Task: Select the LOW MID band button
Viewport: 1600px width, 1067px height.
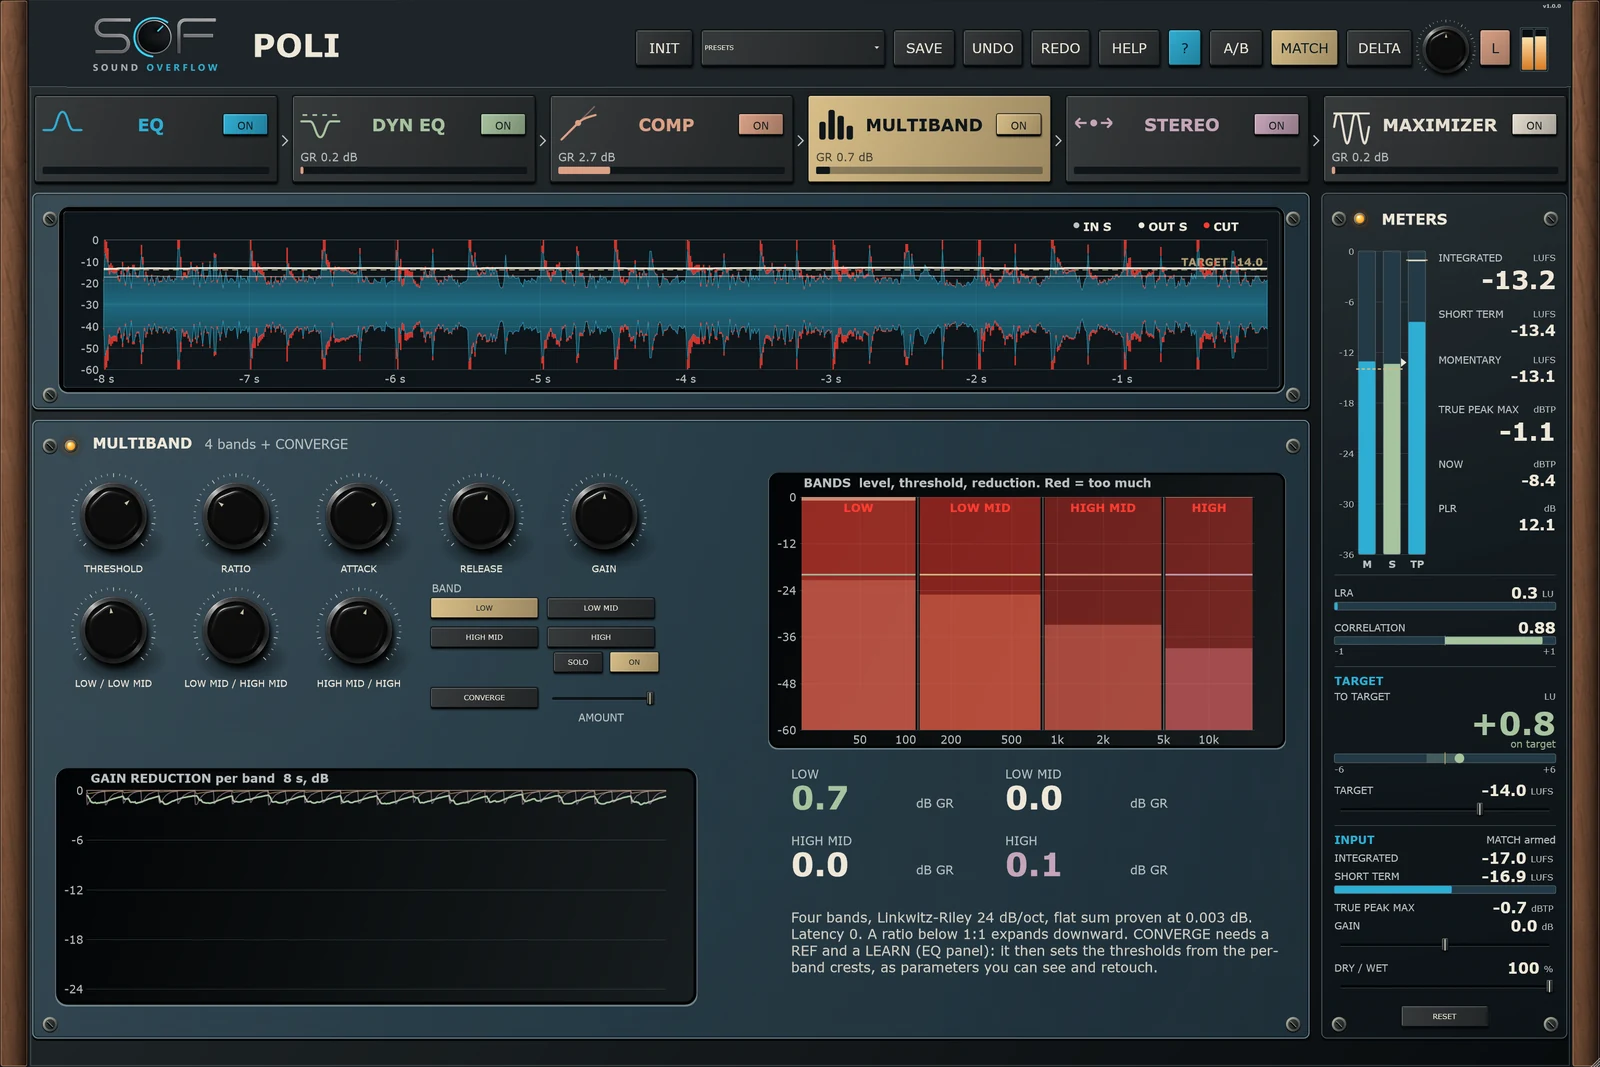Action: click(601, 608)
